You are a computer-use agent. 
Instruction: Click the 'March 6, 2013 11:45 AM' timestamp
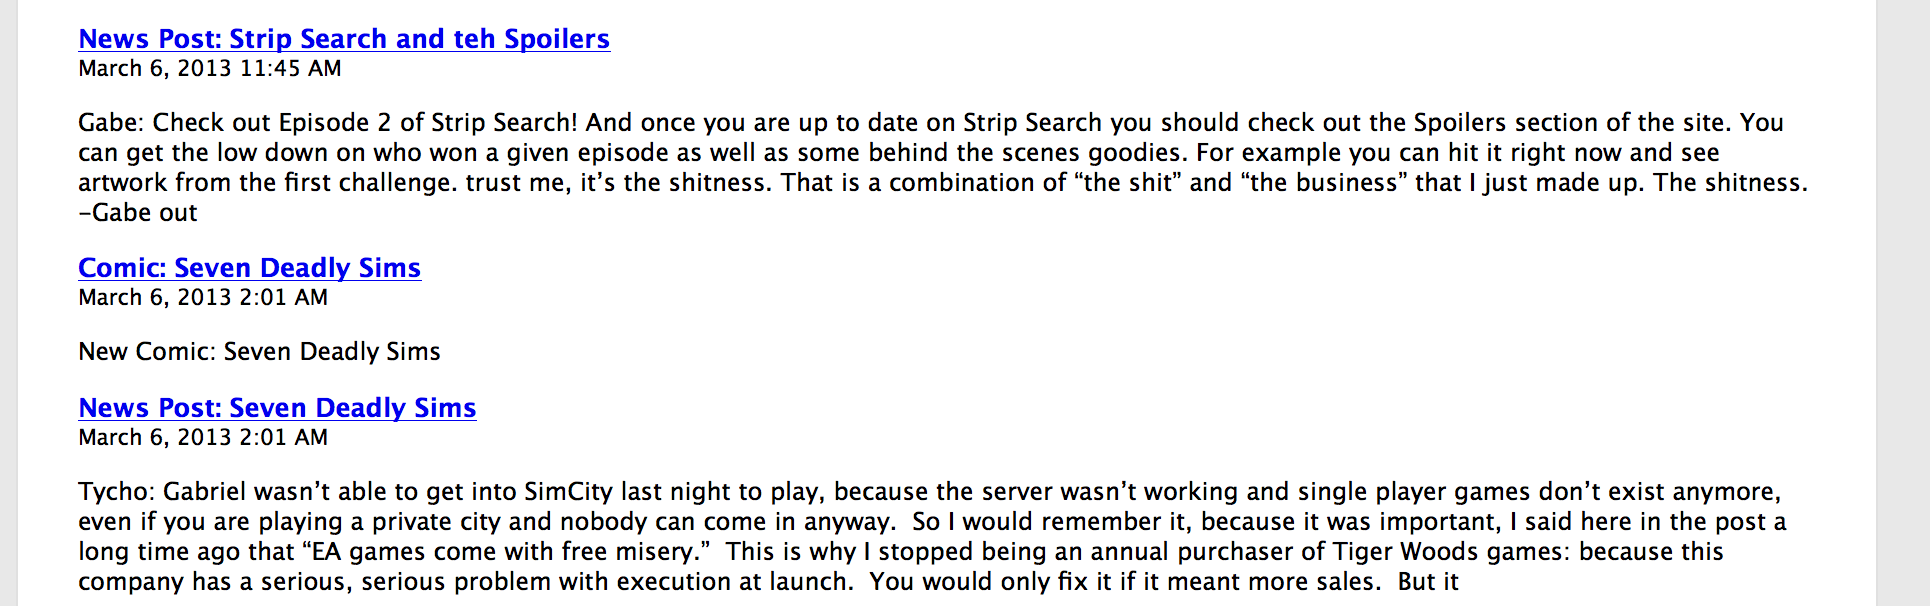point(210,68)
